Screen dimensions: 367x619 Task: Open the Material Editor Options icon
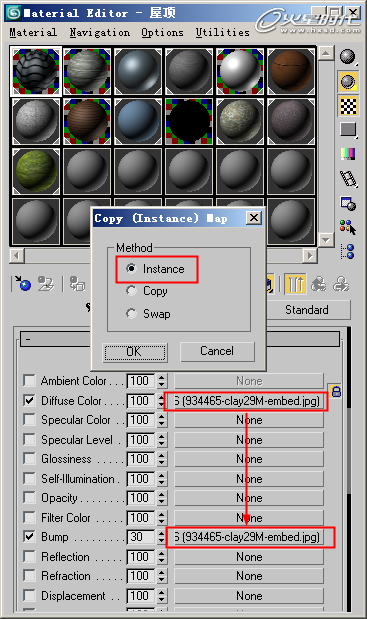(348, 204)
